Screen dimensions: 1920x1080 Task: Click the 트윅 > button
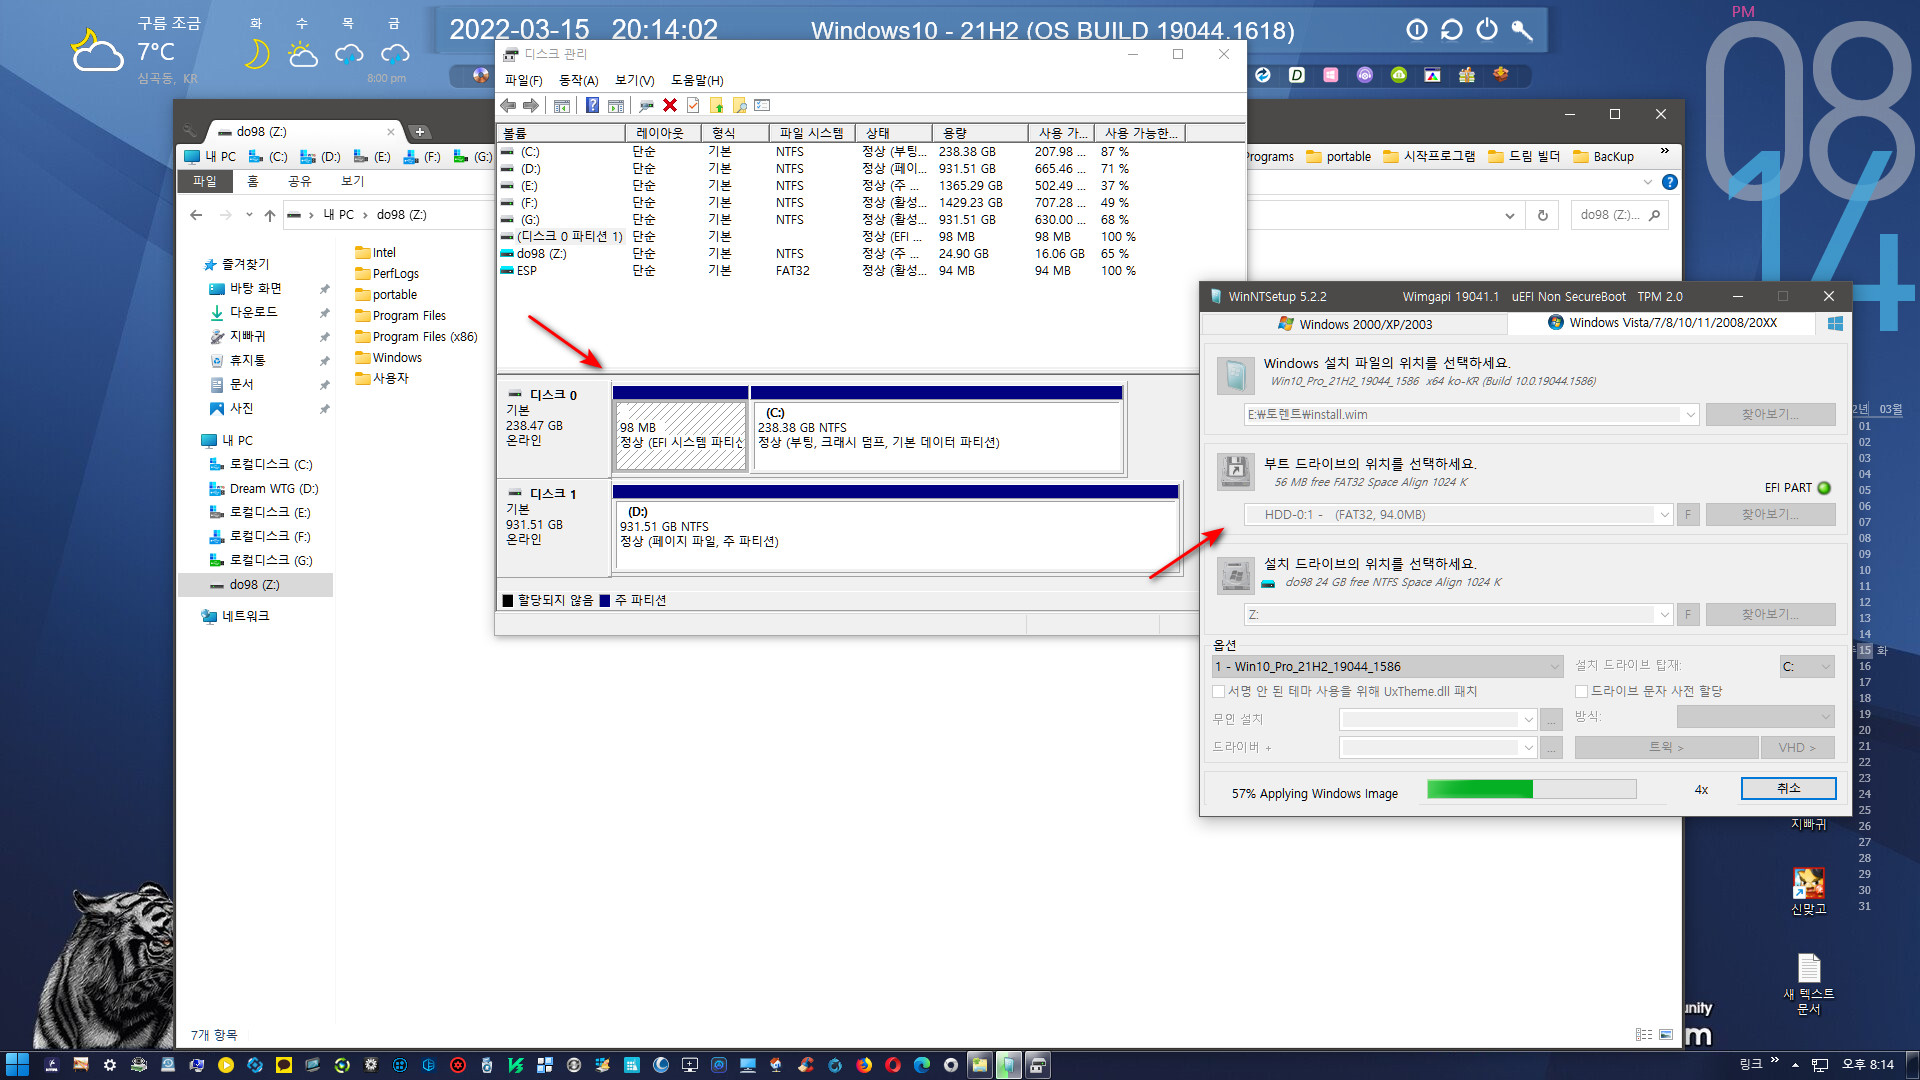pos(1666,747)
